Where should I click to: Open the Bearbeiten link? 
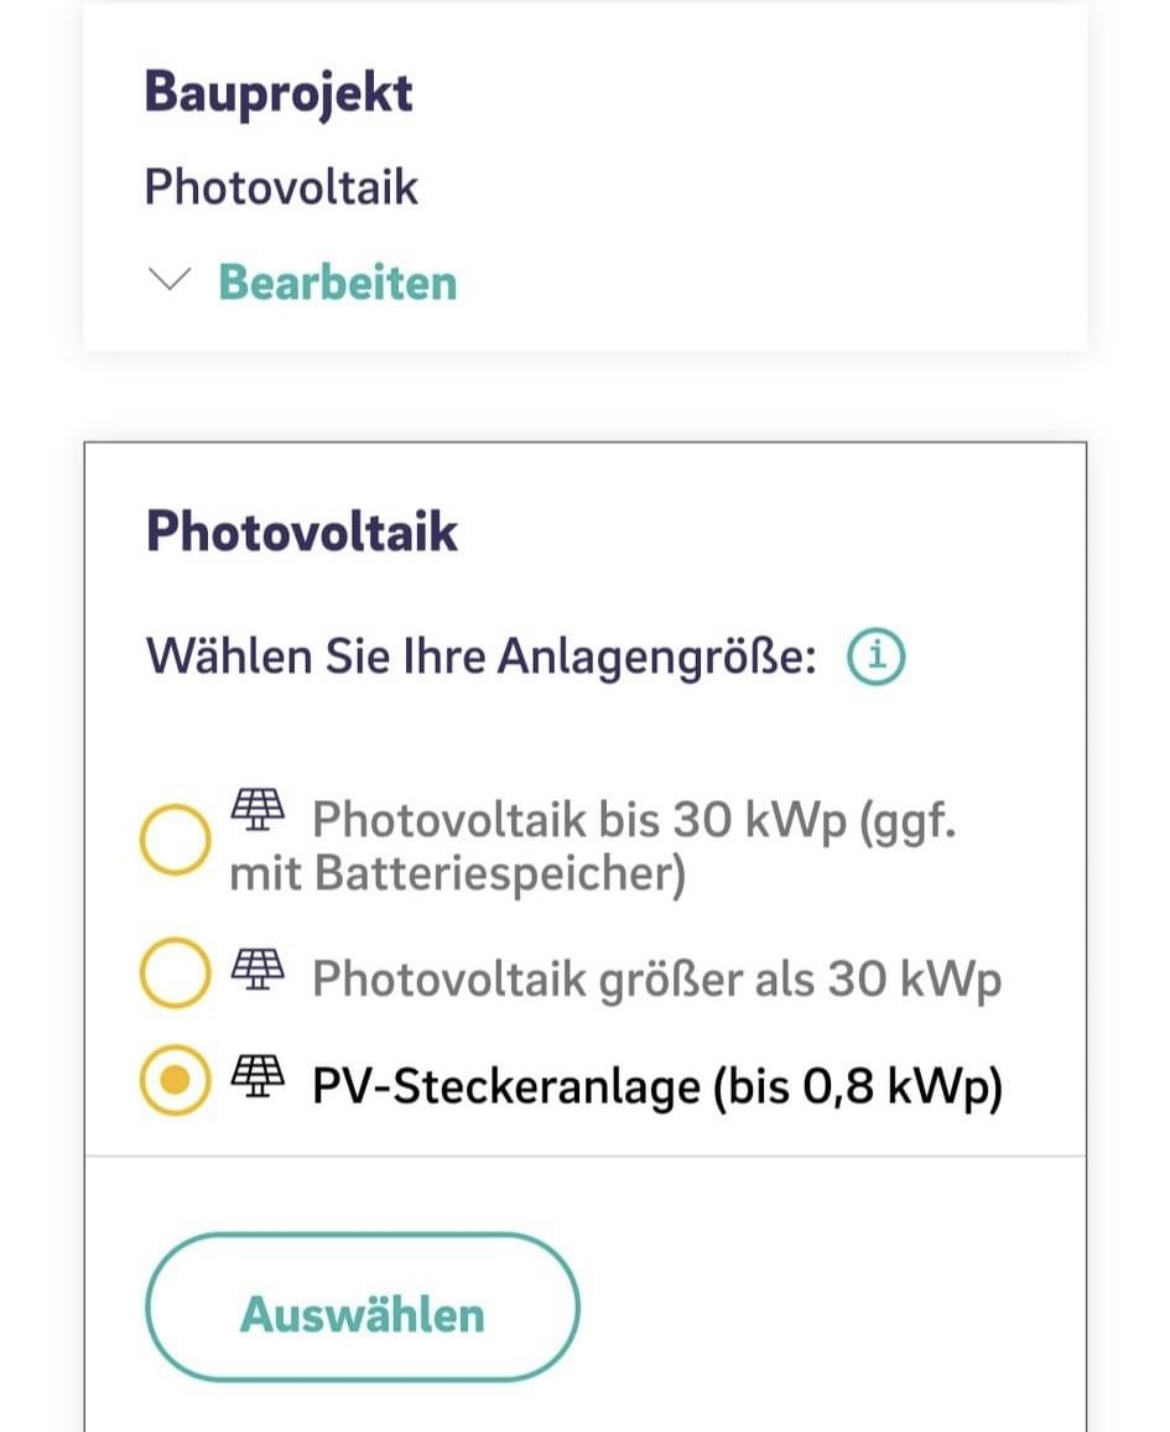pyautogui.click(x=338, y=282)
